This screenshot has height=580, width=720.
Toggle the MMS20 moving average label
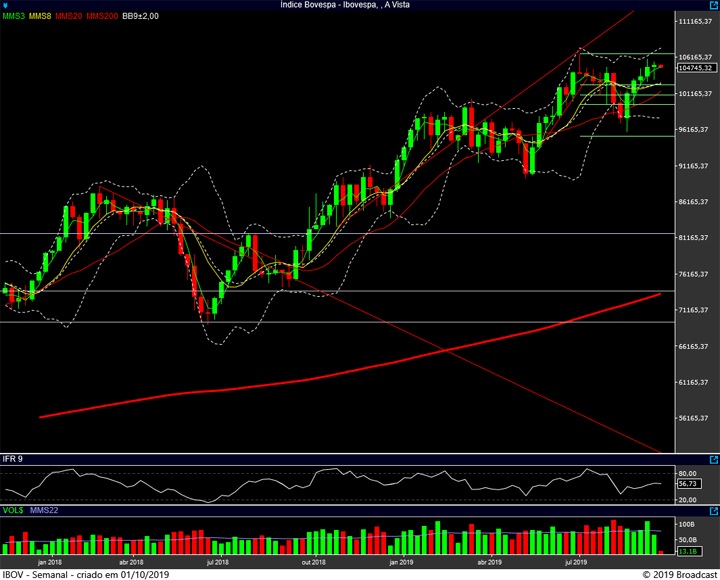[69, 17]
